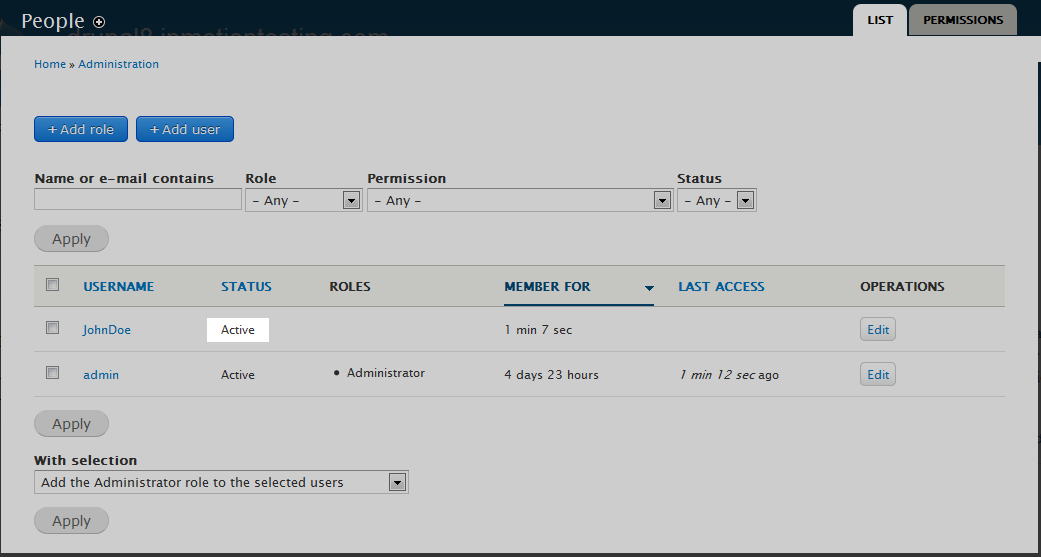
Task: Expand the With selection action dropdown
Action: (221, 483)
